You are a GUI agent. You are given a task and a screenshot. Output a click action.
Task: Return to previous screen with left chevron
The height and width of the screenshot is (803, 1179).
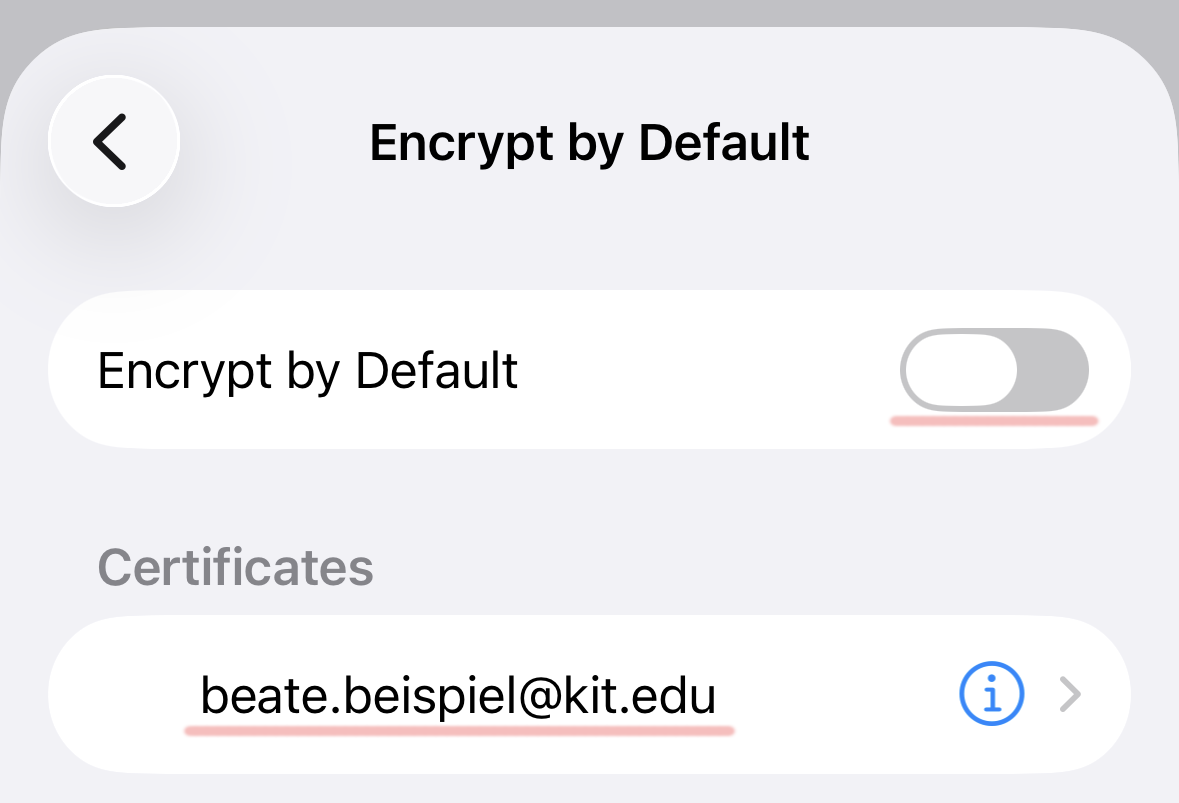coord(112,142)
